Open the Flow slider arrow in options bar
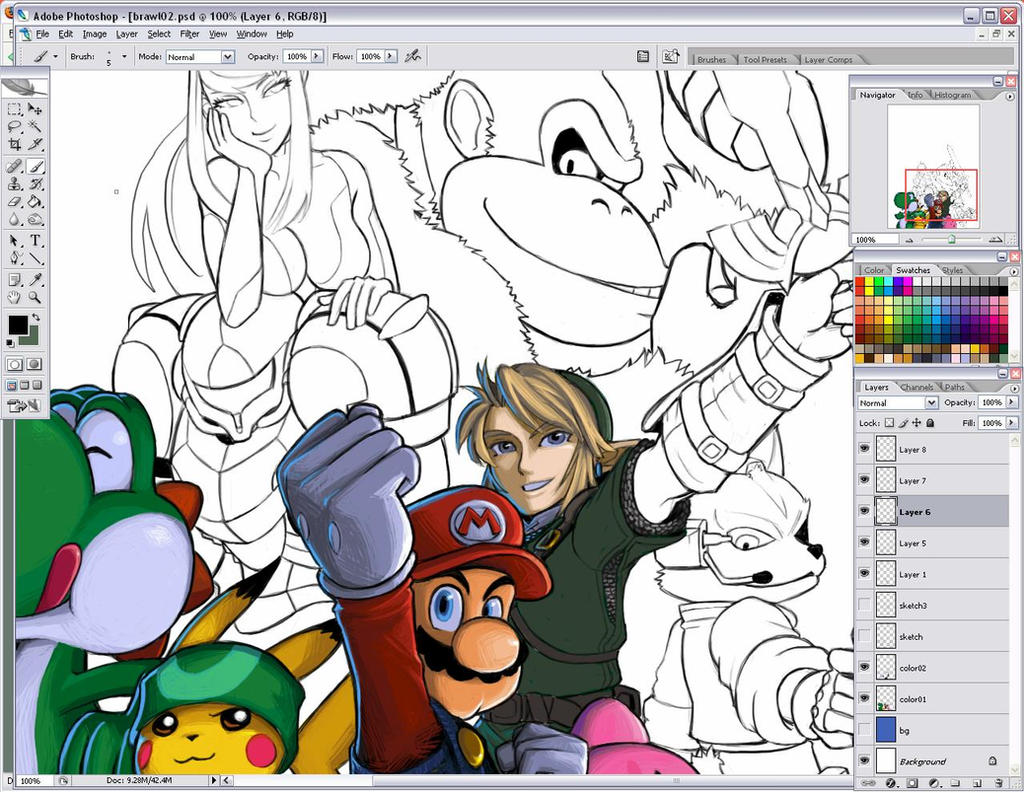Image resolution: width=1024 pixels, height=792 pixels. point(390,57)
